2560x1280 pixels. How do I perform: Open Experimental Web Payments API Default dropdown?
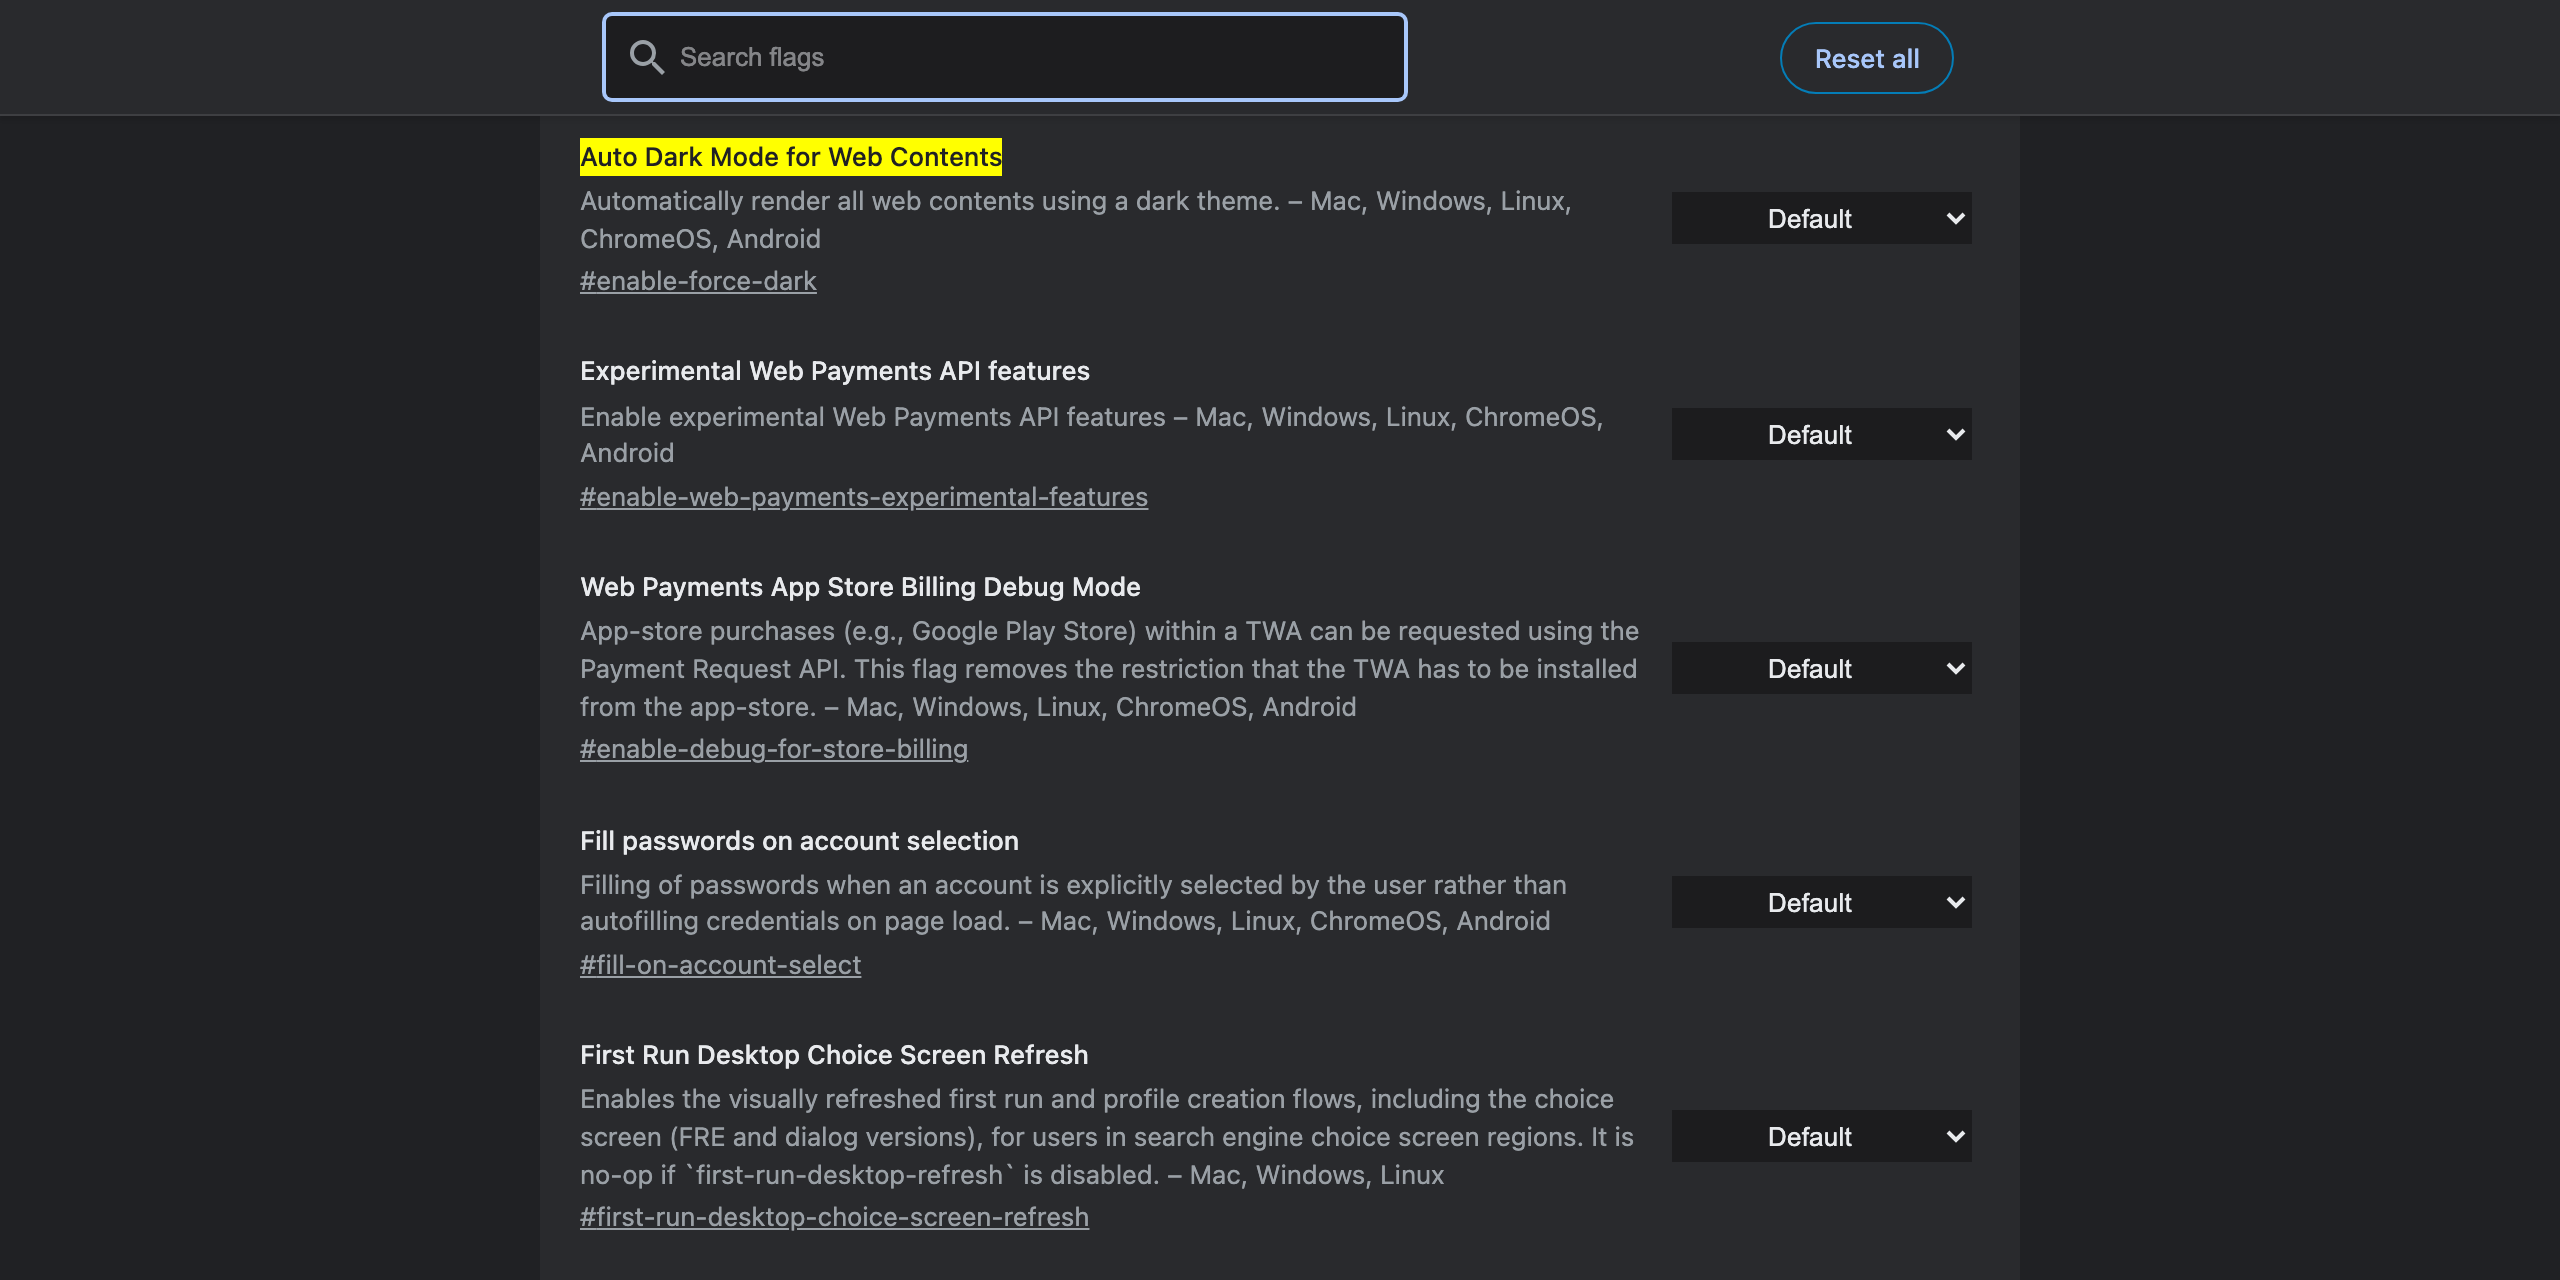pos(1821,434)
